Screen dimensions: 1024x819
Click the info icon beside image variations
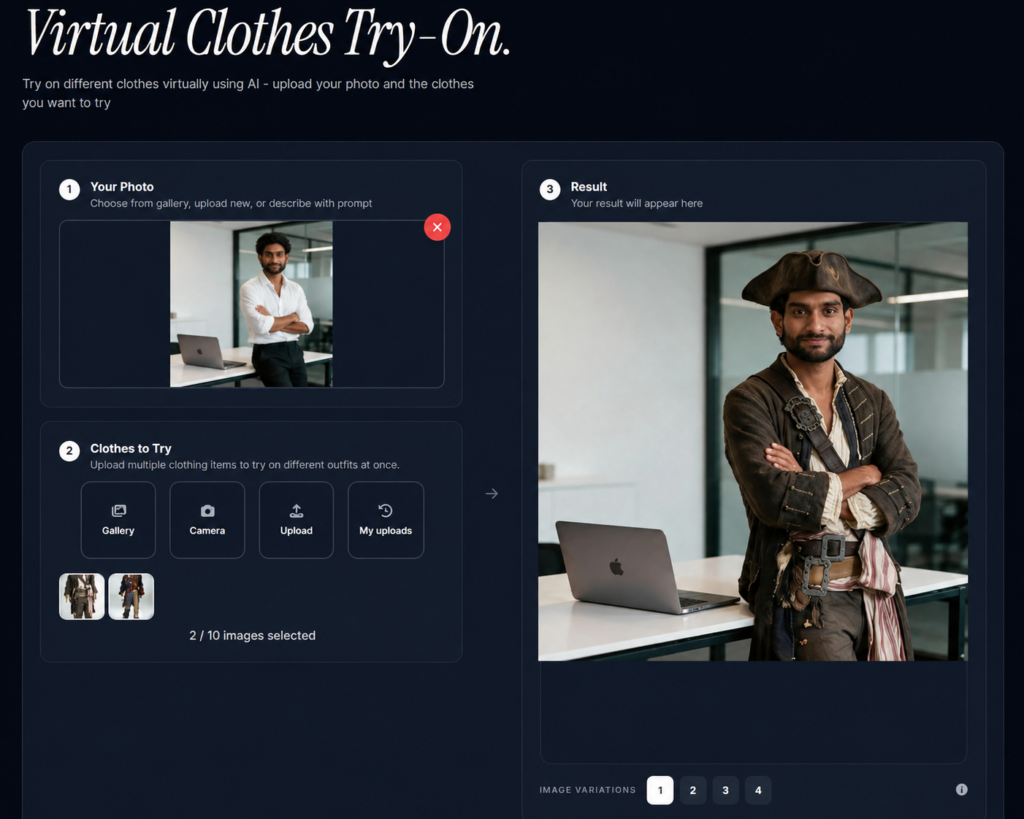[961, 790]
